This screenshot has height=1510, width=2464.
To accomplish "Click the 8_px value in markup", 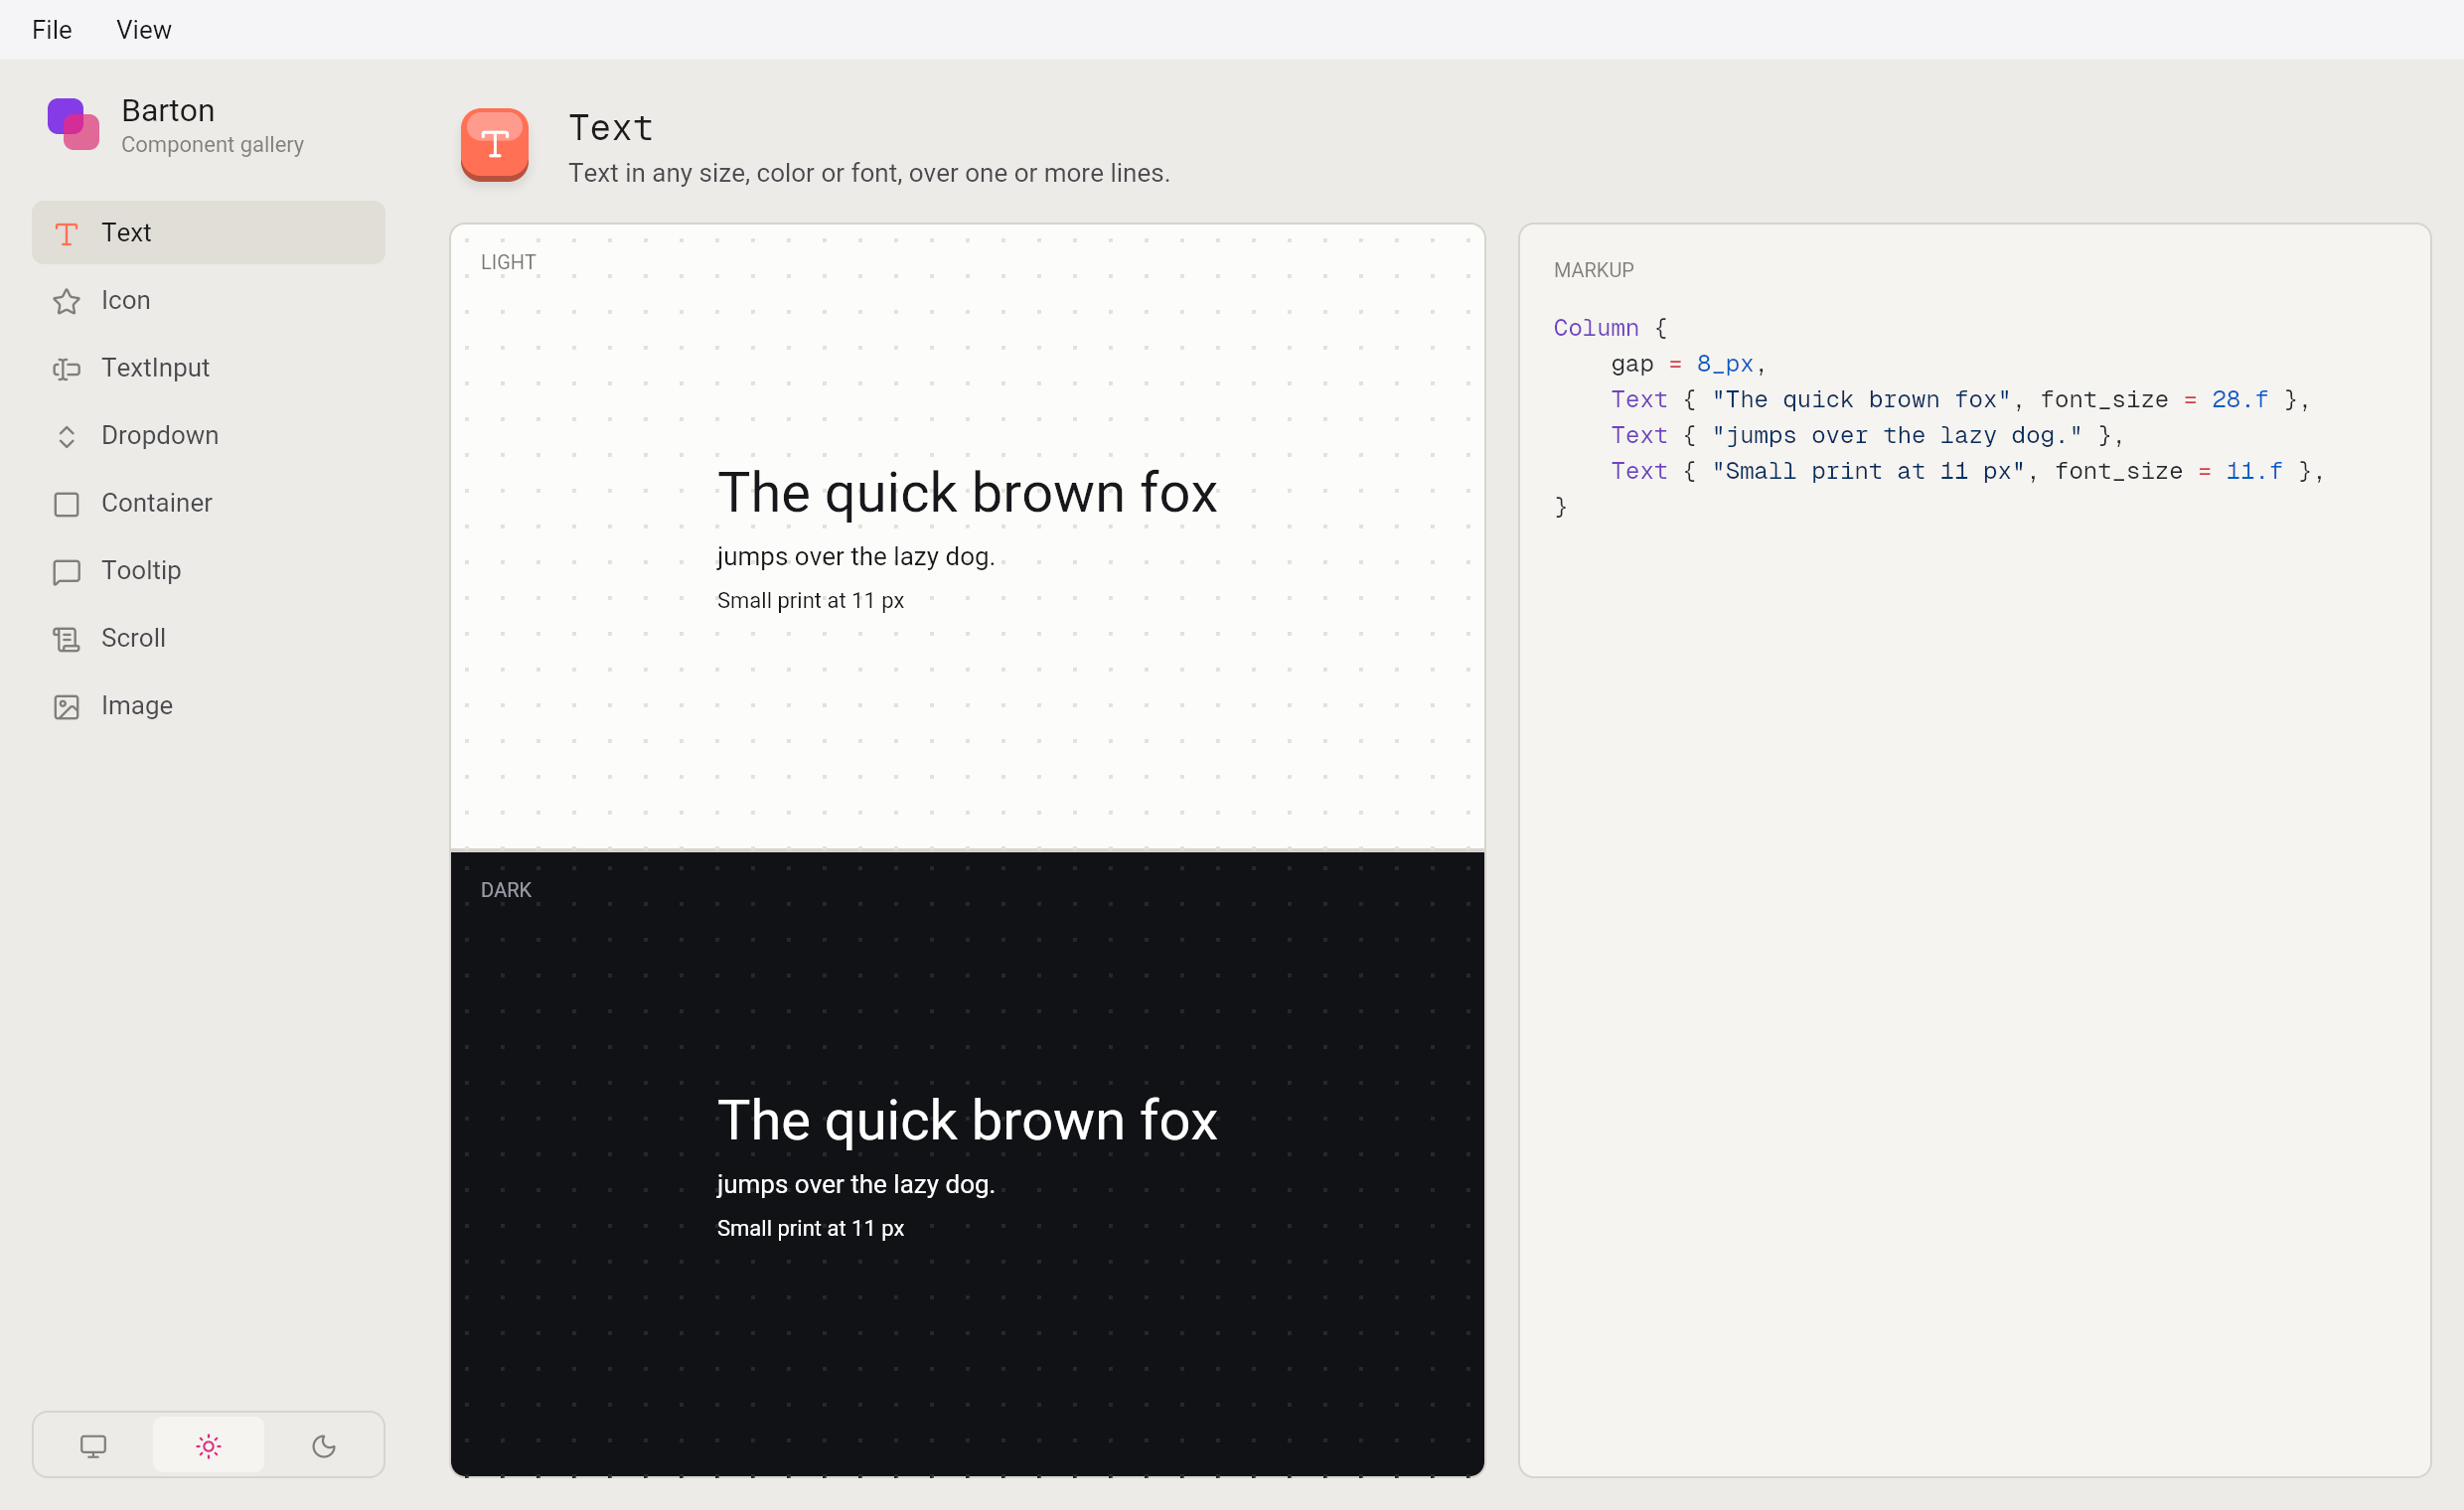I will [x=1725, y=364].
